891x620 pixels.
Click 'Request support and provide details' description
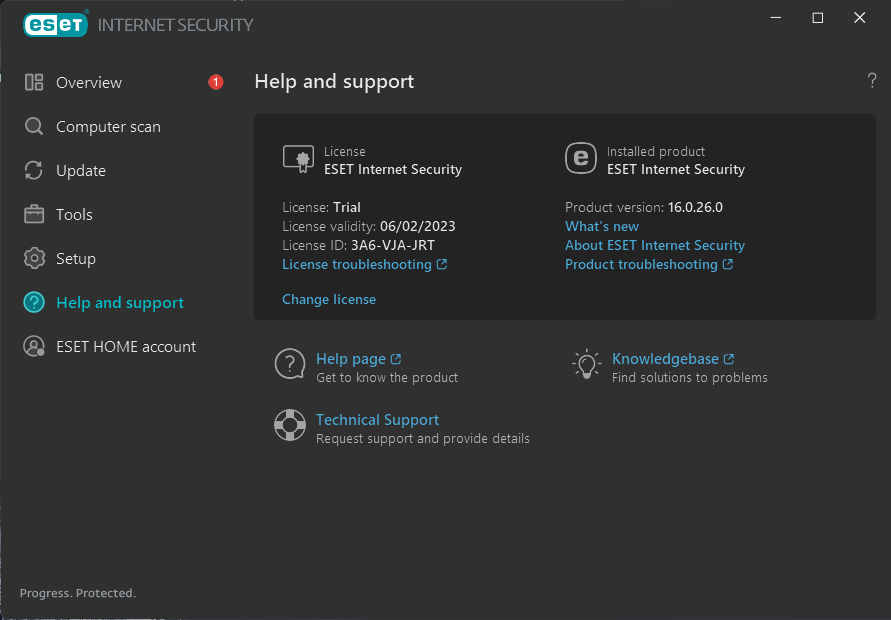(x=423, y=438)
